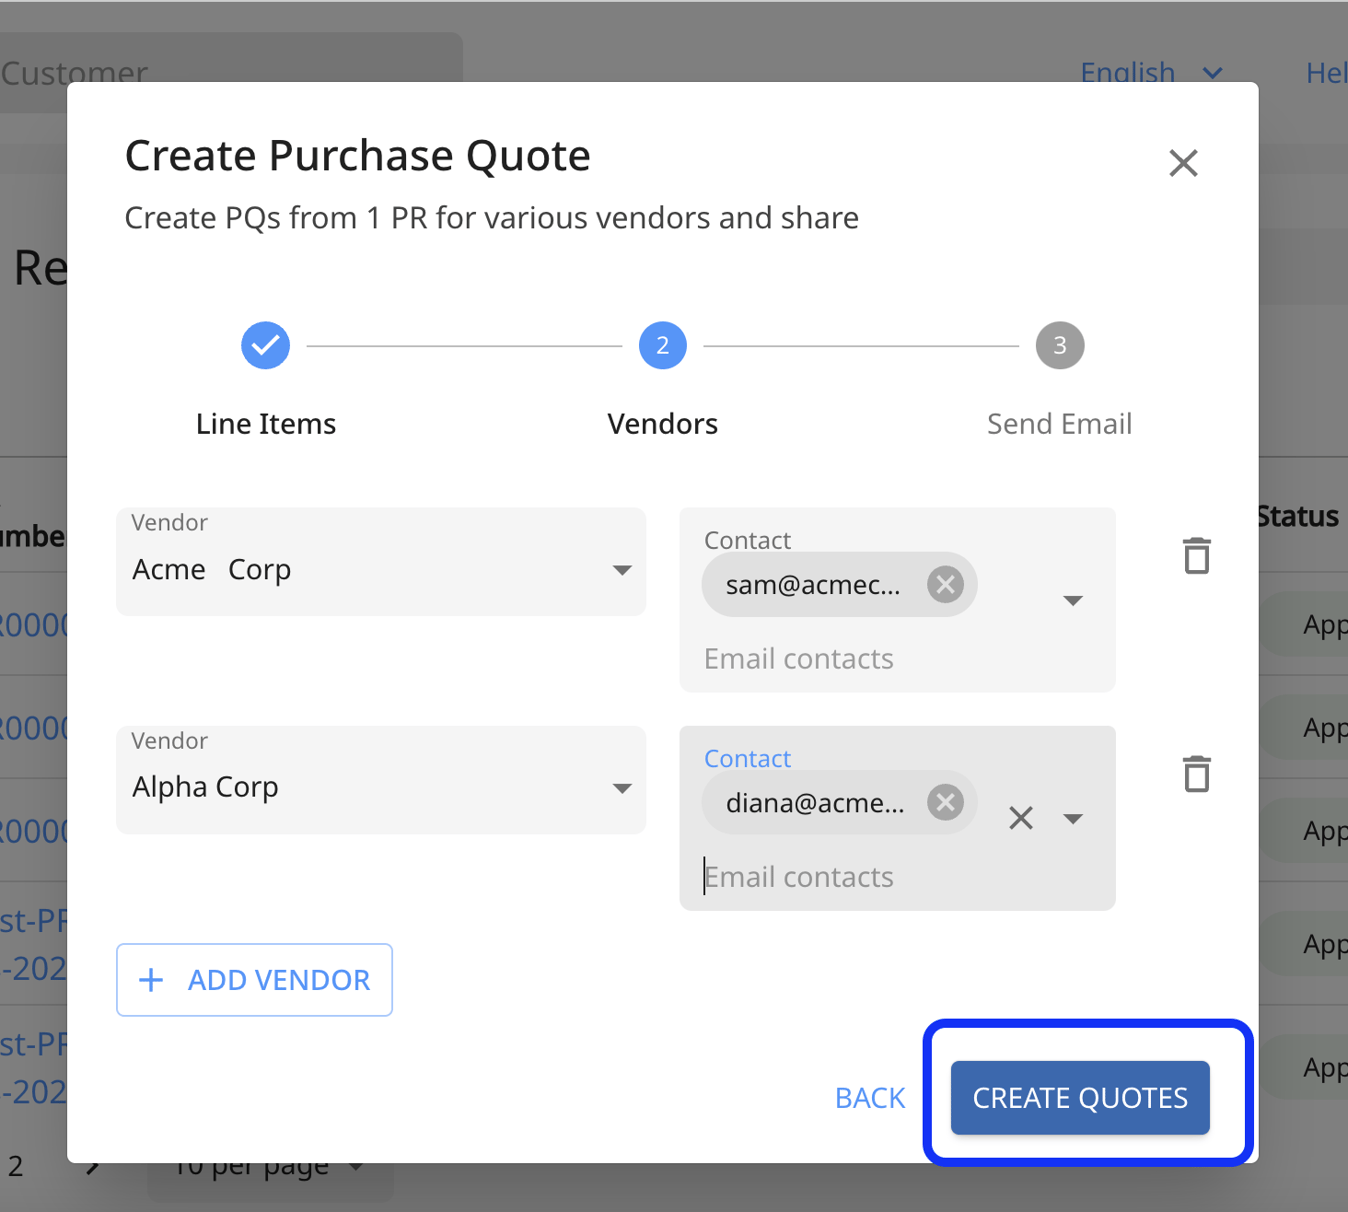The height and width of the screenshot is (1212, 1348).
Task: Clear all contacts in Alpha Corp contact field
Action: 1020,818
